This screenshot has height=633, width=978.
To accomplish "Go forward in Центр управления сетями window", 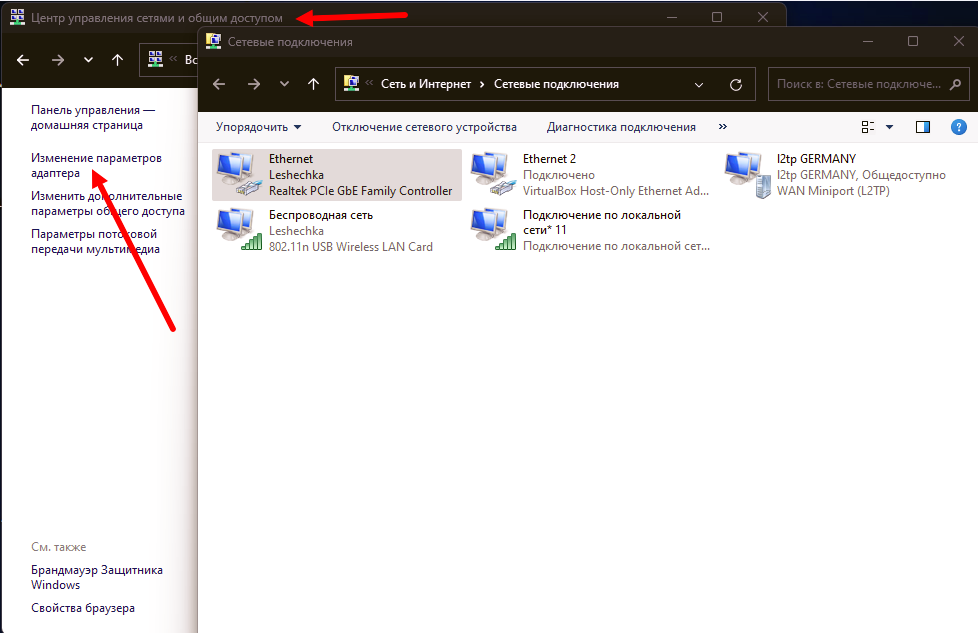I will [58, 60].
